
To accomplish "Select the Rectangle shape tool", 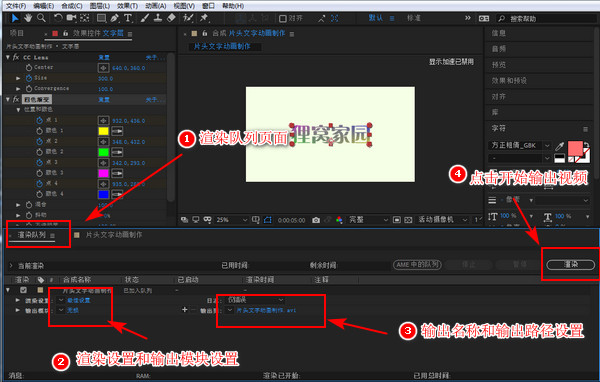I will pyautogui.click(x=101, y=18).
